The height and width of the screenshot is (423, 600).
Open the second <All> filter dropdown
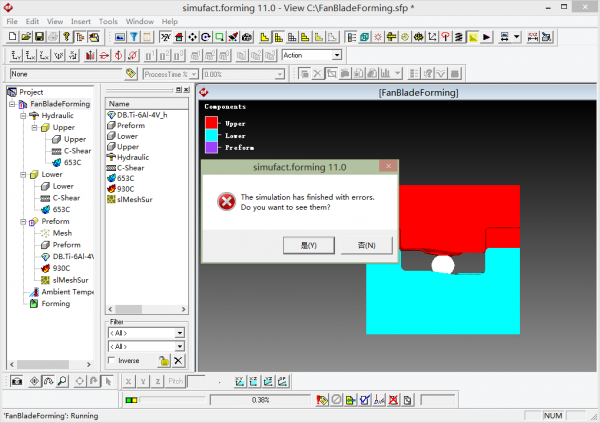pyautogui.click(x=179, y=346)
